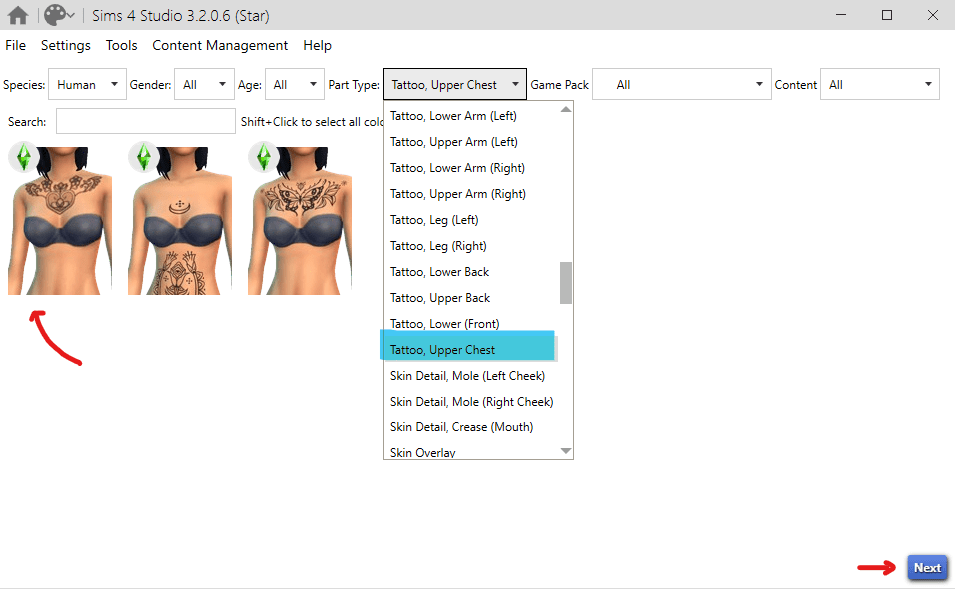This screenshot has height=589, width=955.
Task: Expand the Game Pack dropdown
Action: [680, 85]
